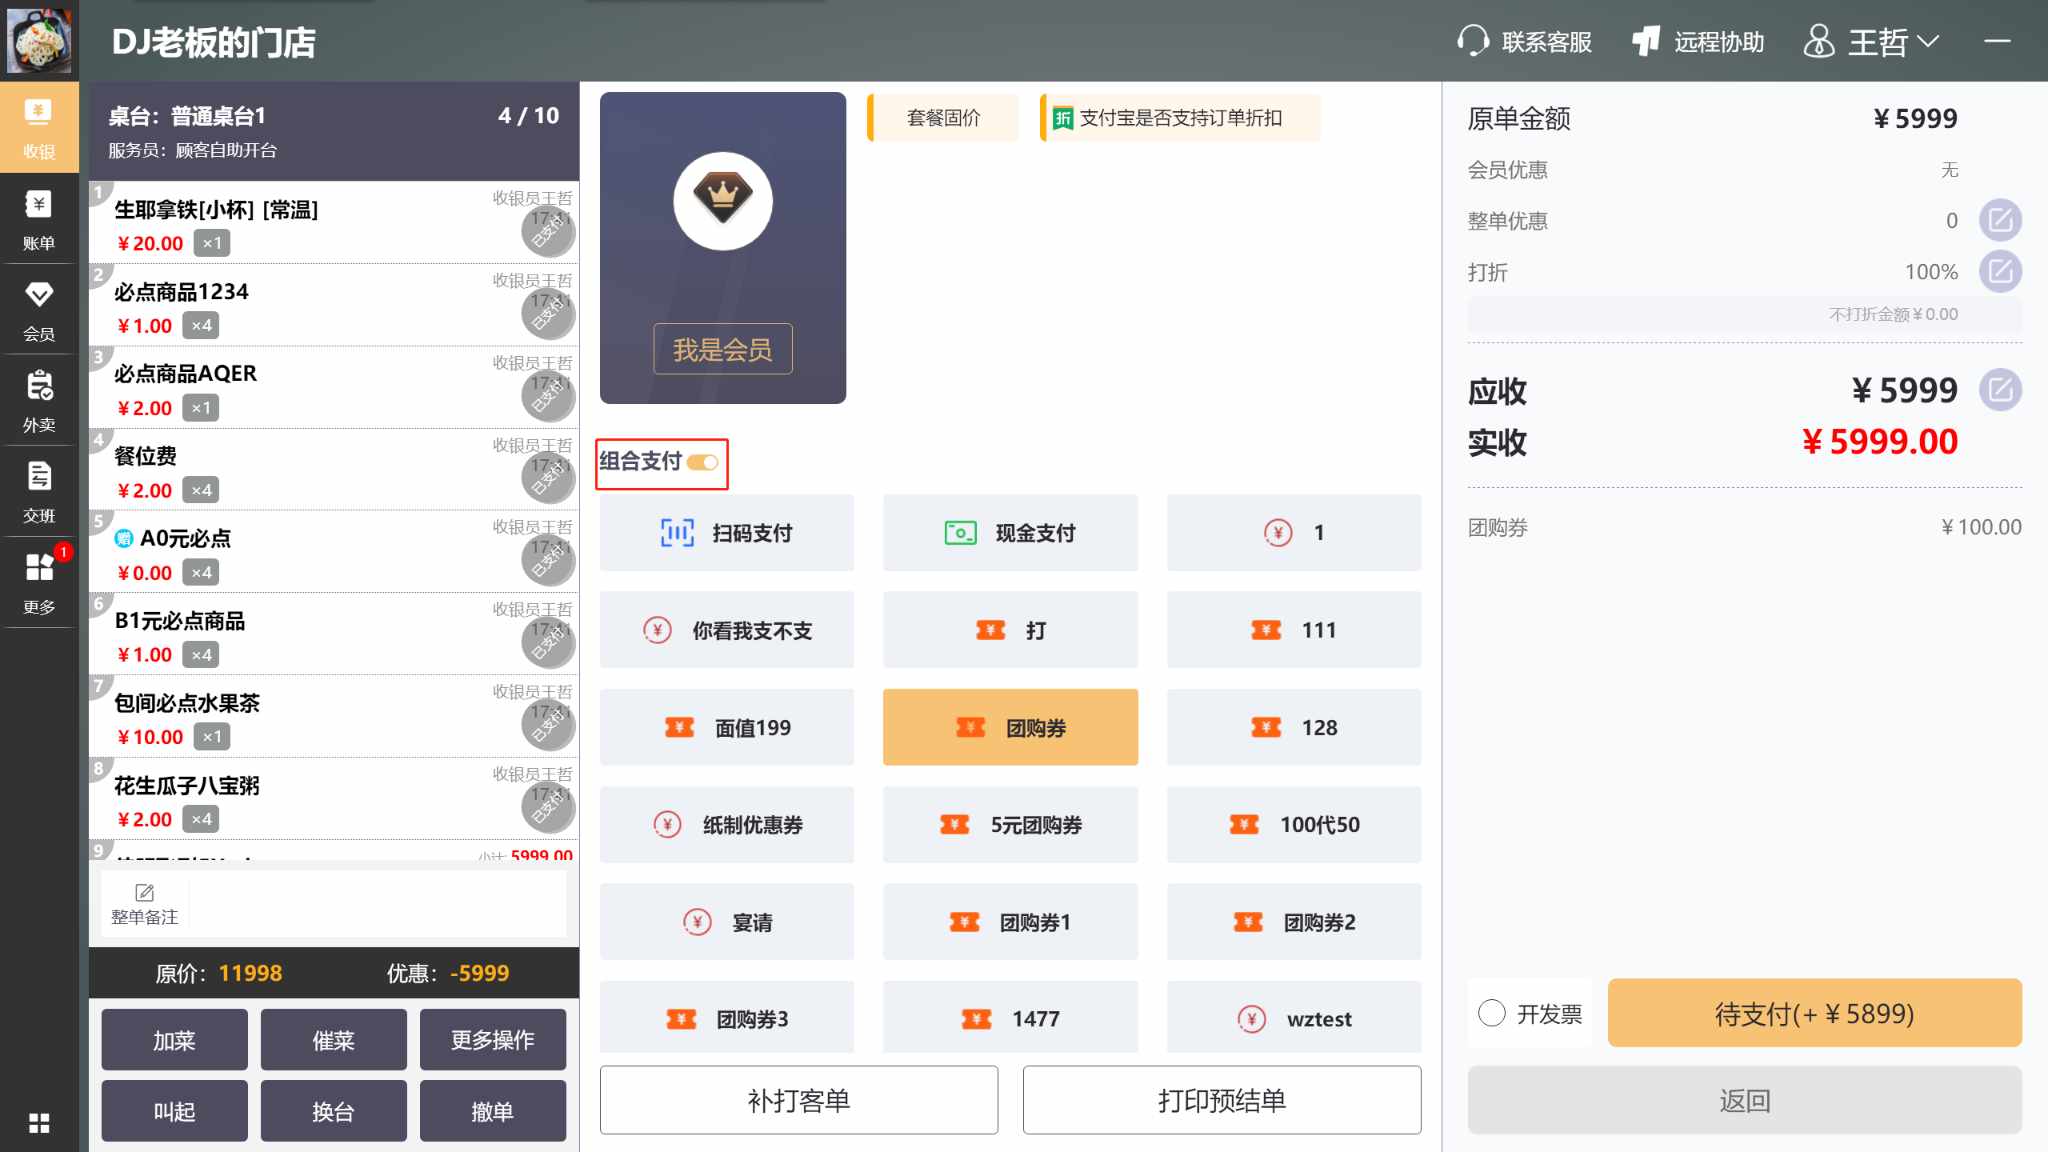Click the 换台 change table button
This screenshot has width=2048, height=1152.
(333, 1111)
